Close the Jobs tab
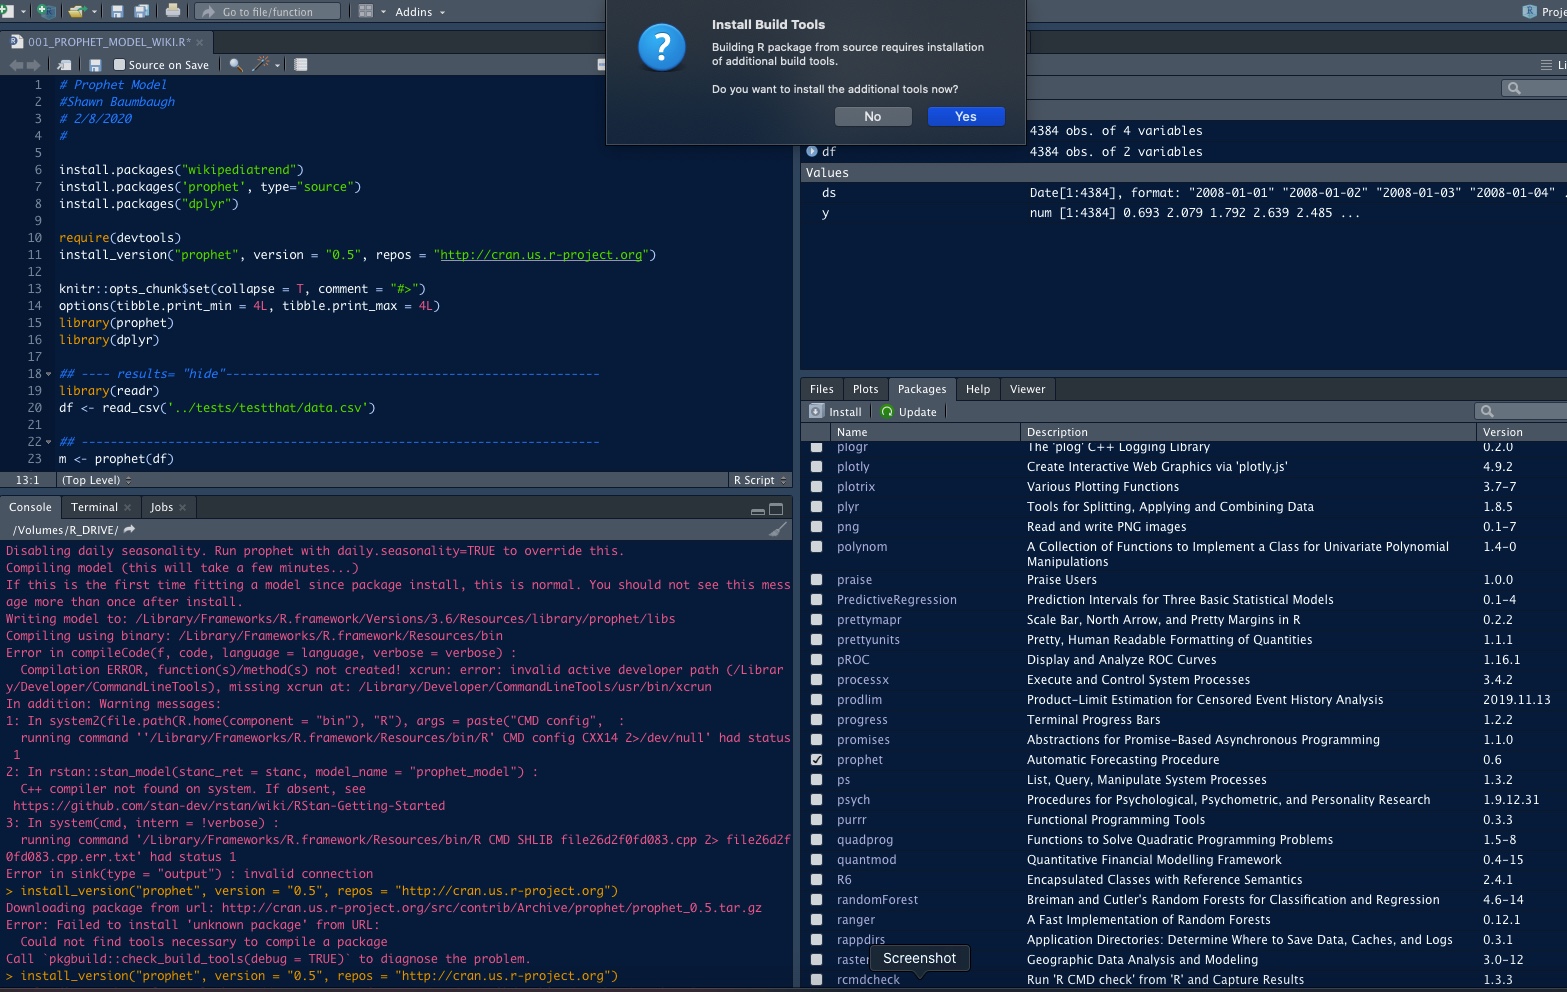This screenshot has width=1567, height=992. coord(183,507)
